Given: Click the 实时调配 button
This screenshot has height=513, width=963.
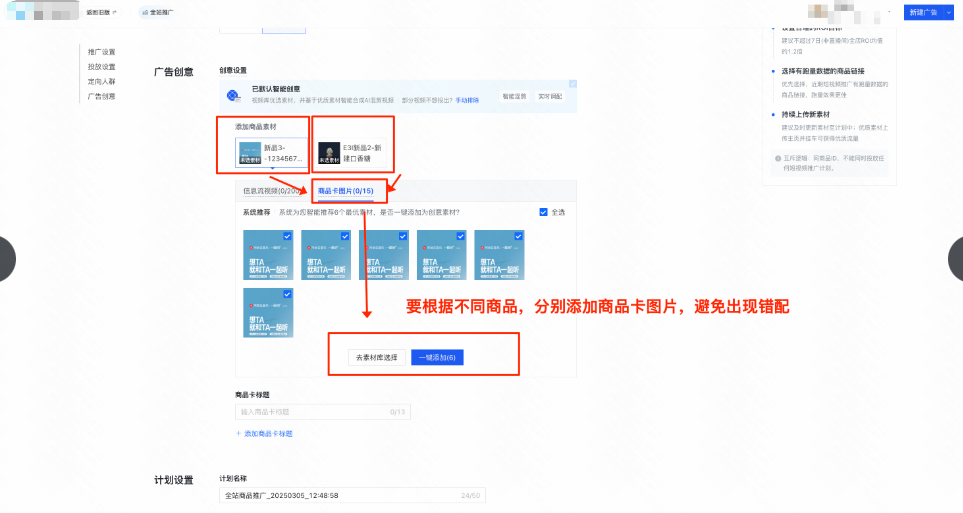Looking at the screenshot, I should tap(550, 96).
